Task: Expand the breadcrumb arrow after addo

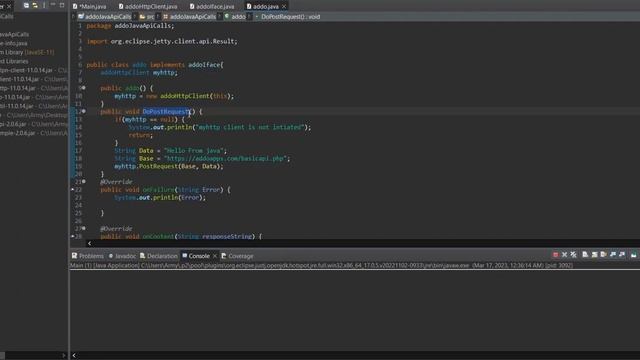Action: point(250,17)
